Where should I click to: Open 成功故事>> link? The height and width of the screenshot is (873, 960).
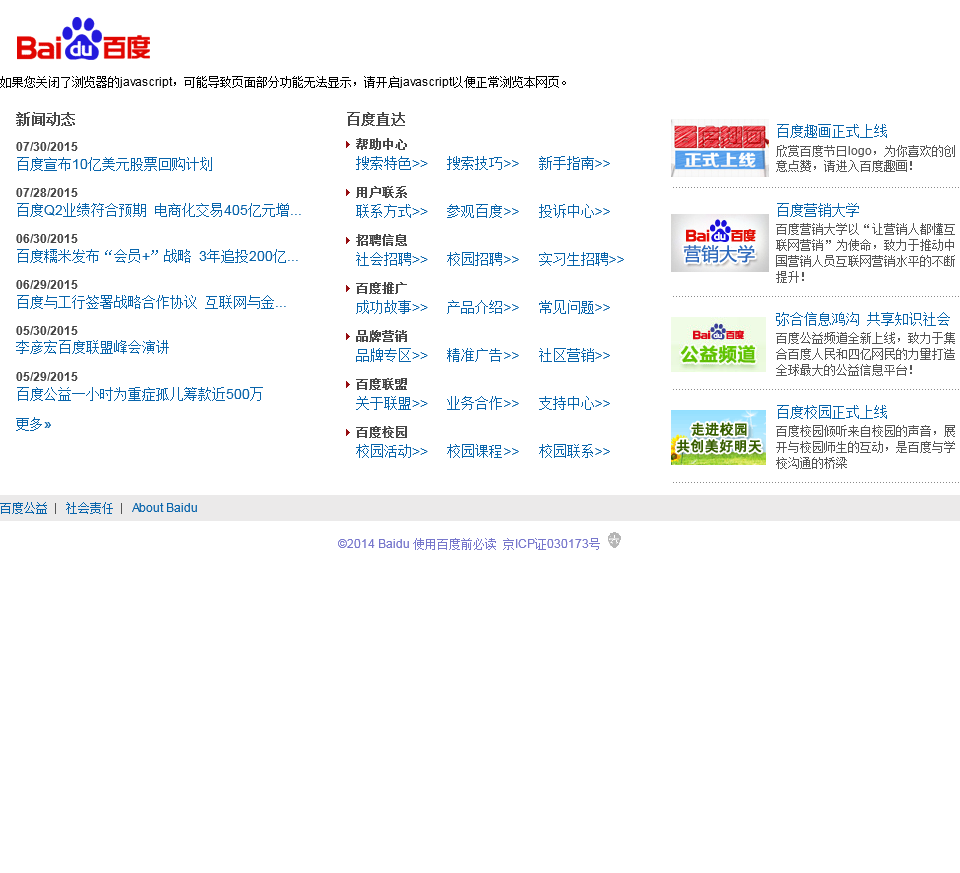(392, 307)
